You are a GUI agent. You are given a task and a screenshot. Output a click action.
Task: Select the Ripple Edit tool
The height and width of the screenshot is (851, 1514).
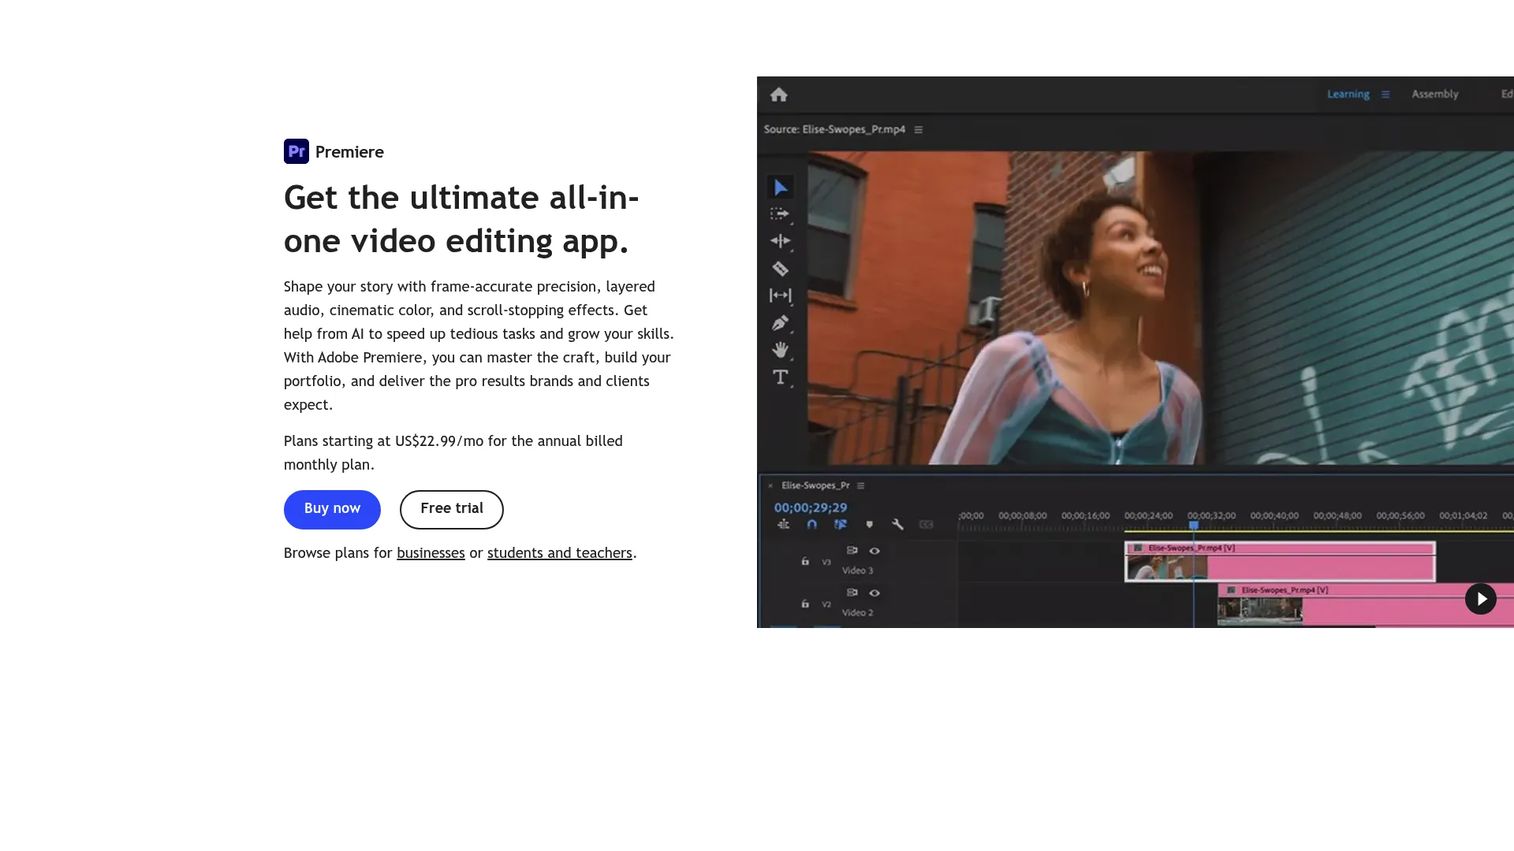[x=780, y=241]
